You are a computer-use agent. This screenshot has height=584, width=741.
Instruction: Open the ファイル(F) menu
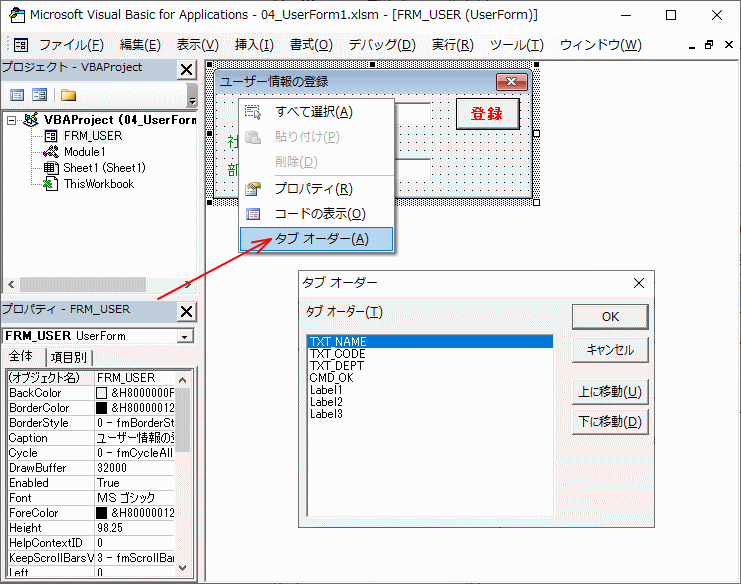click(x=71, y=45)
